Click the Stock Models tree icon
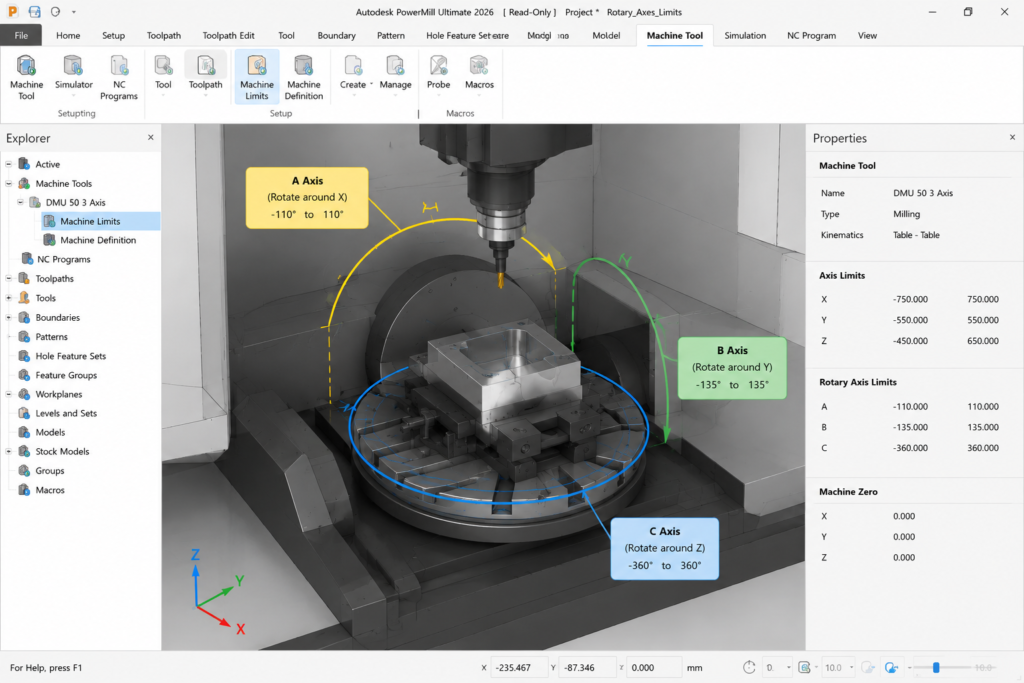 pyautogui.click(x=24, y=451)
